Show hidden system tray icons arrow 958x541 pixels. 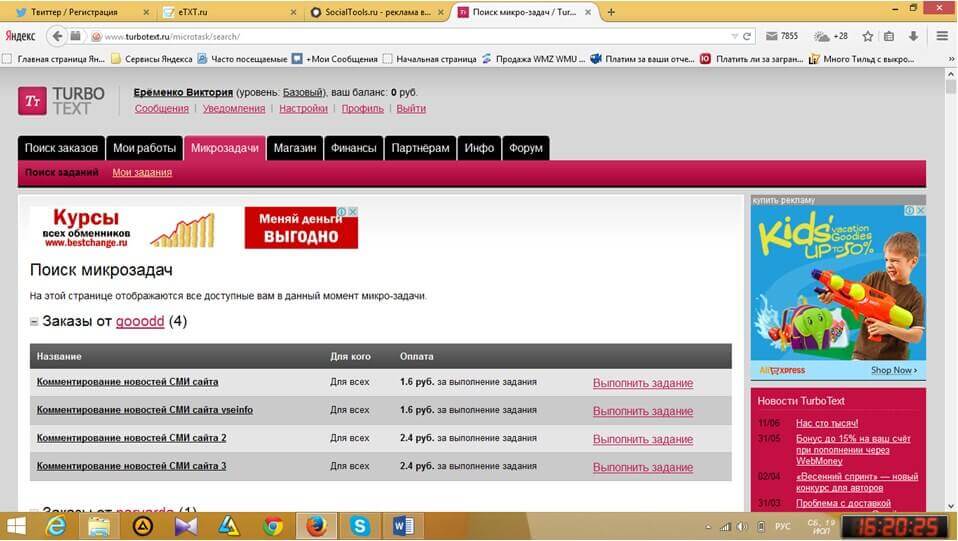(708, 526)
